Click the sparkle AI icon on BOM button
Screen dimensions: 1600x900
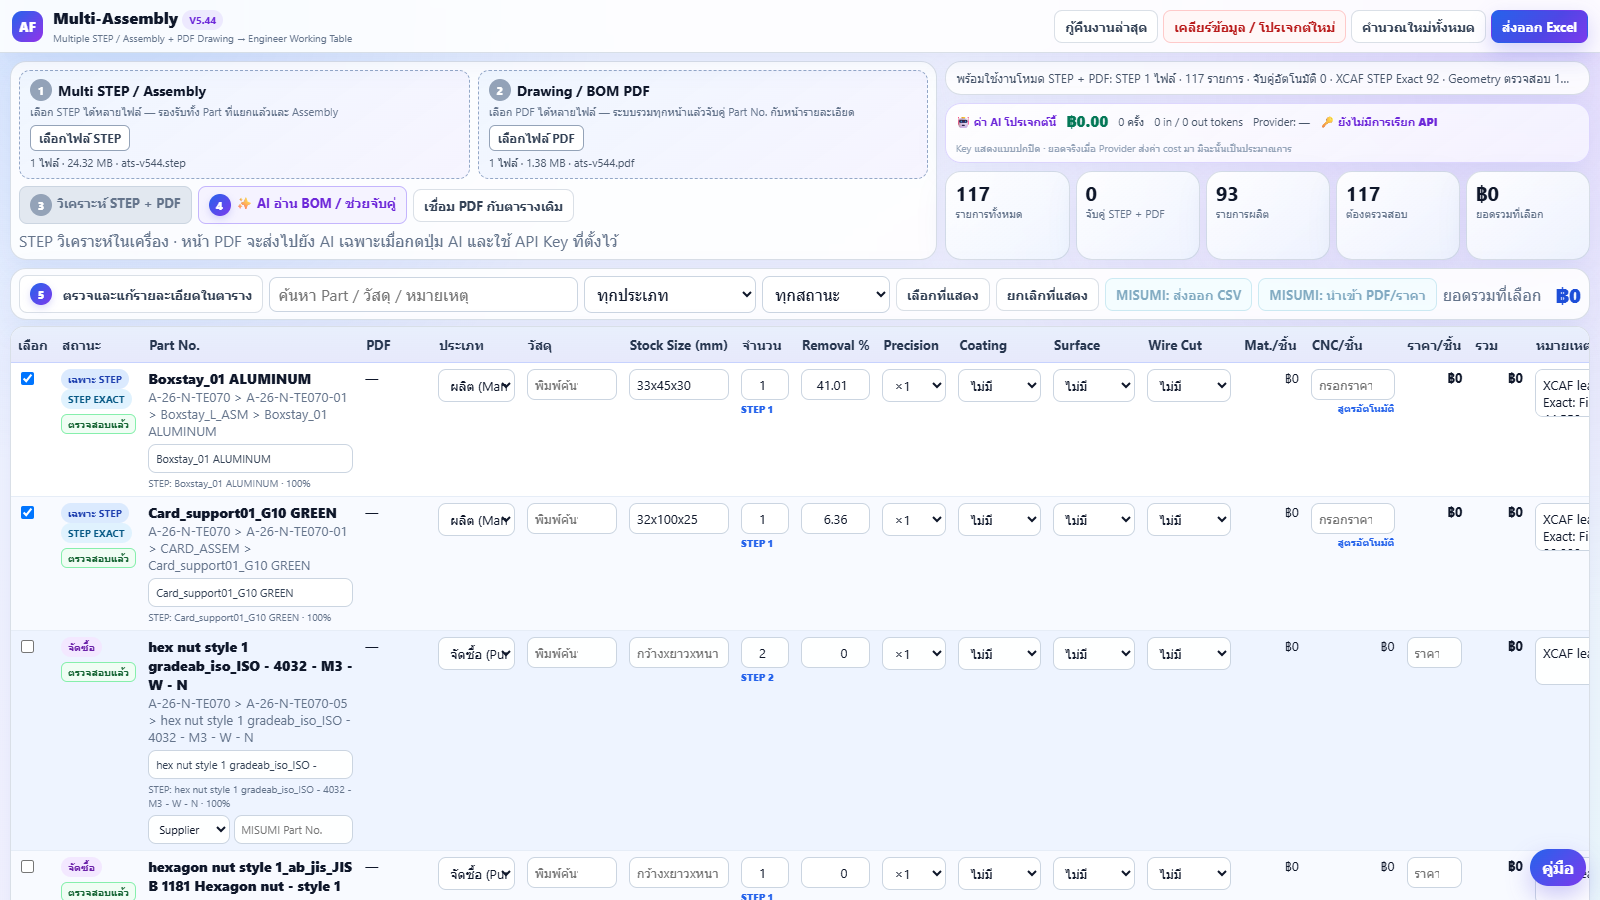244,203
